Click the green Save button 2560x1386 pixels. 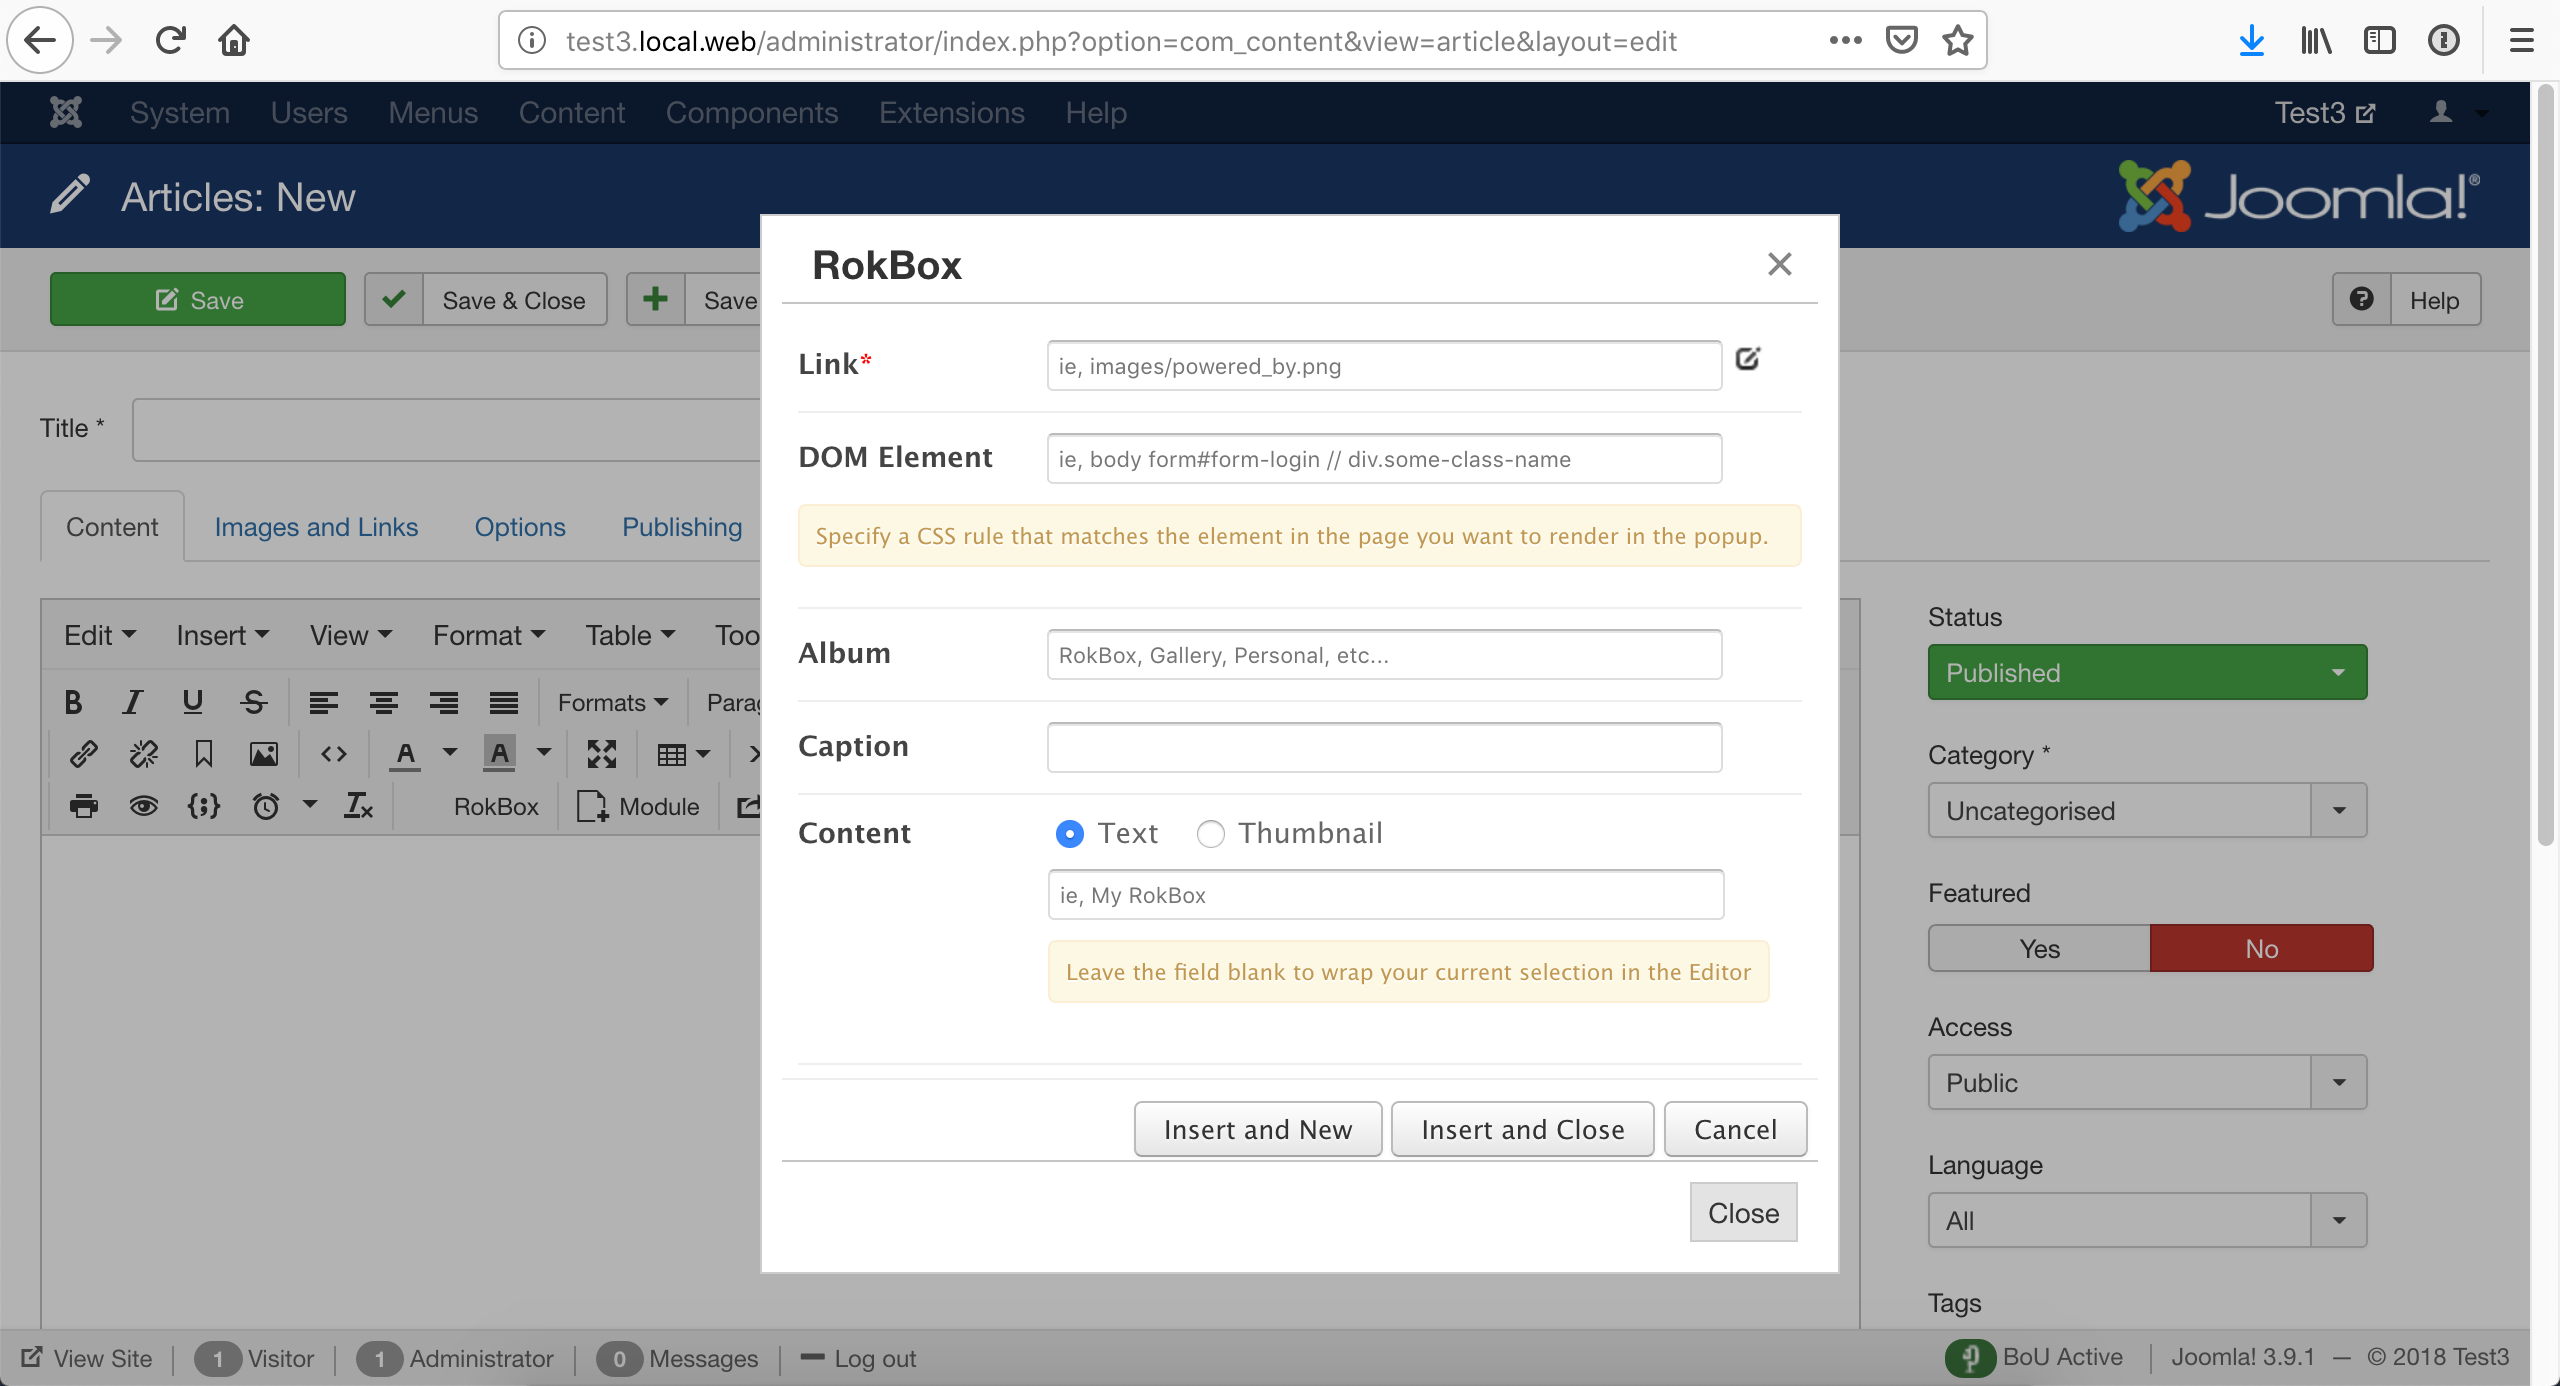[198, 299]
